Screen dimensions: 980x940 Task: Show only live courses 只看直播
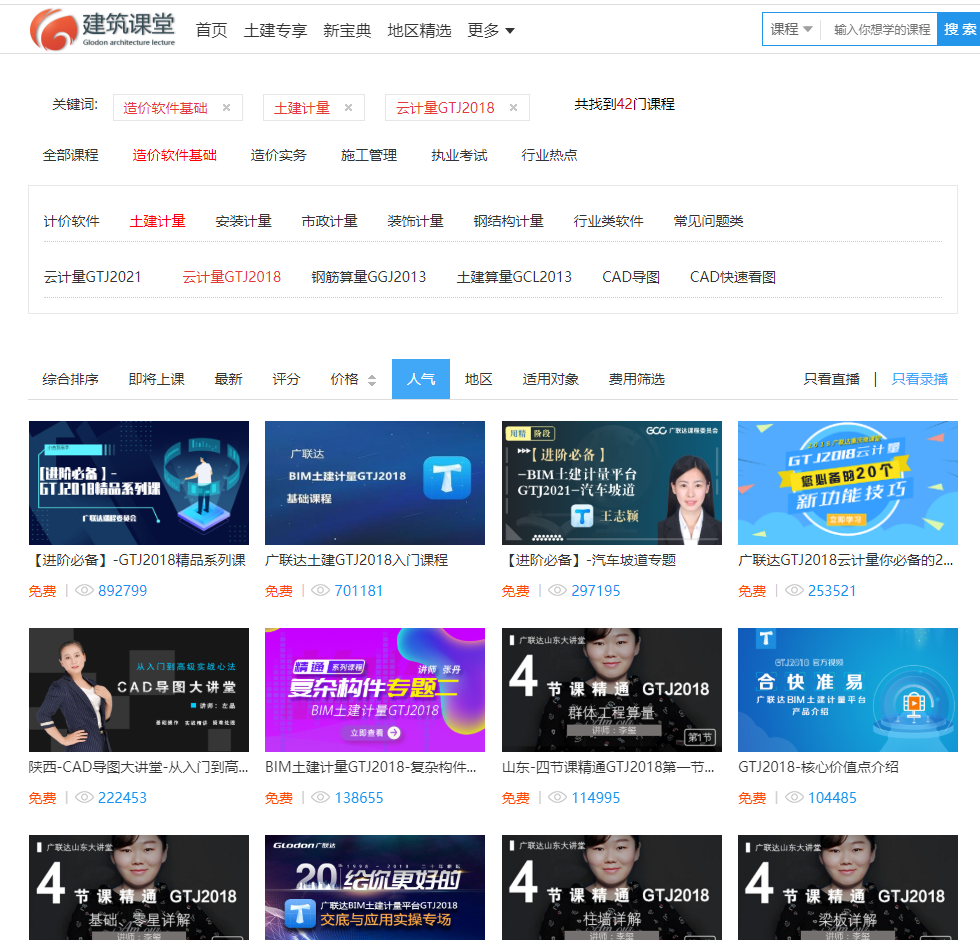point(831,379)
